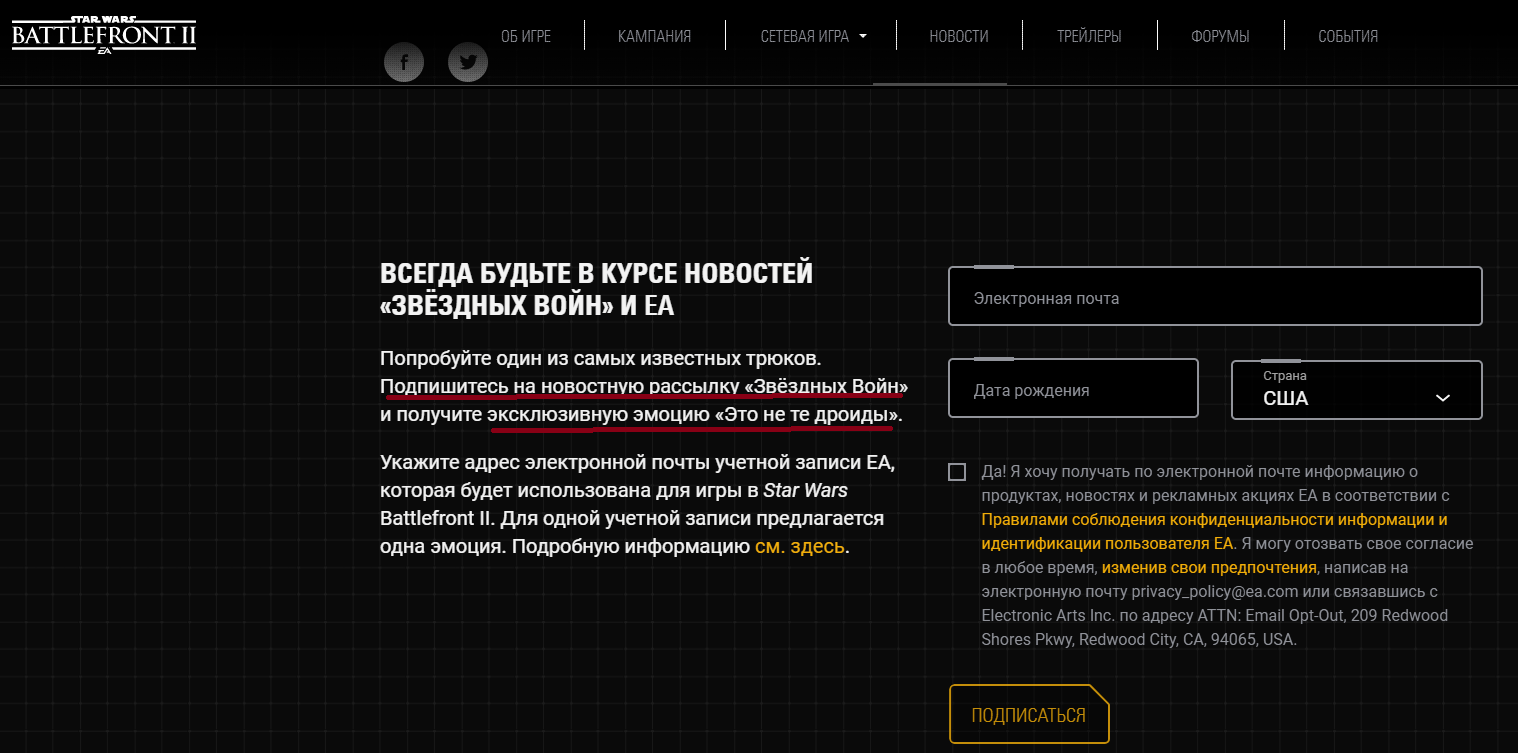Share via the Twitter icon
Viewport: 1518px width, 753px height.
click(468, 63)
